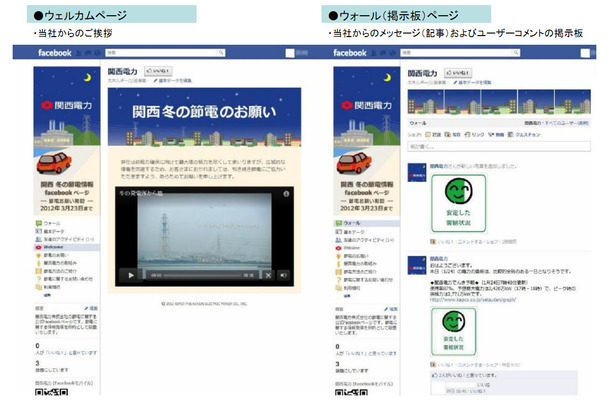Click the クエスチョン share option on the Wall page
This screenshot has width=610, height=400.
pyautogui.click(x=525, y=135)
